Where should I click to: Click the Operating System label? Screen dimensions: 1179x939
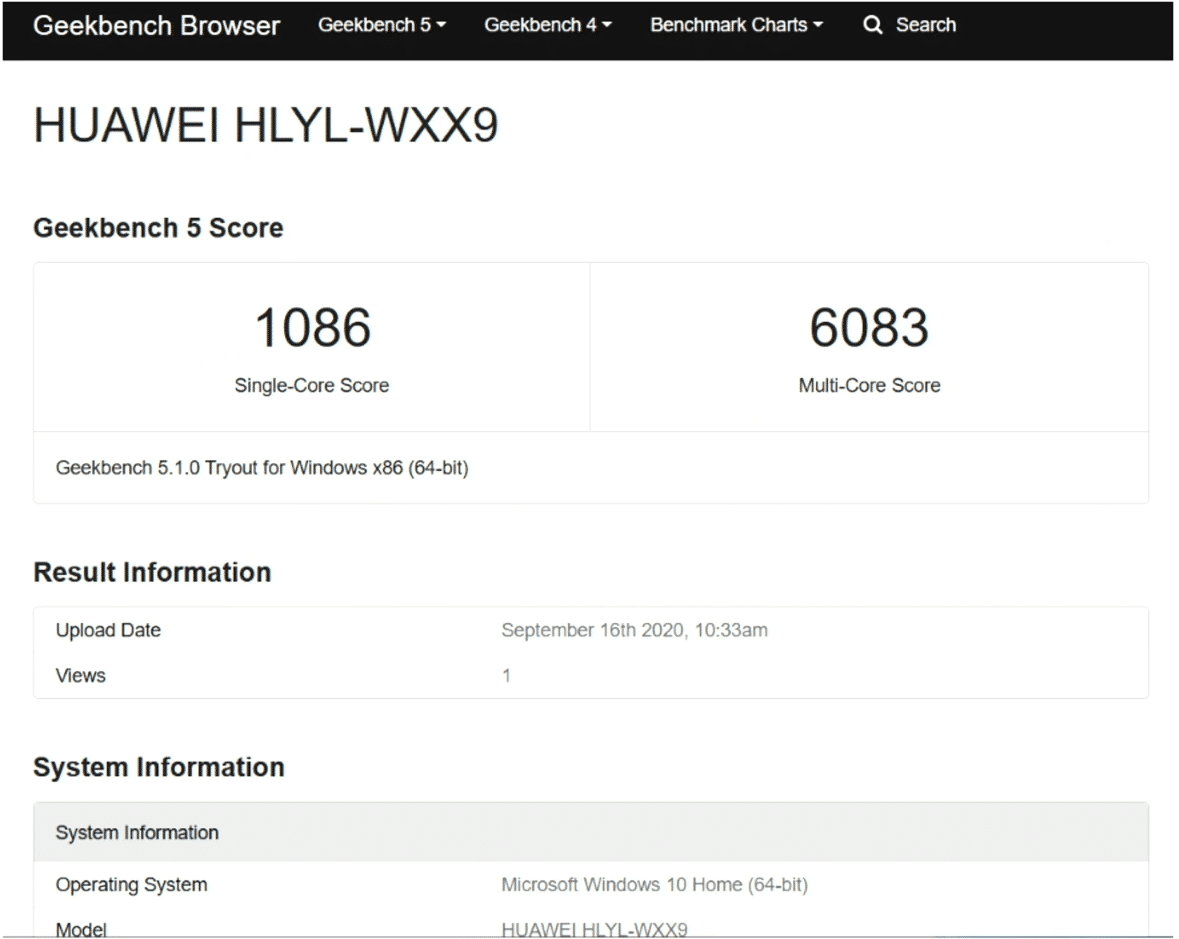[x=132, y=885]
